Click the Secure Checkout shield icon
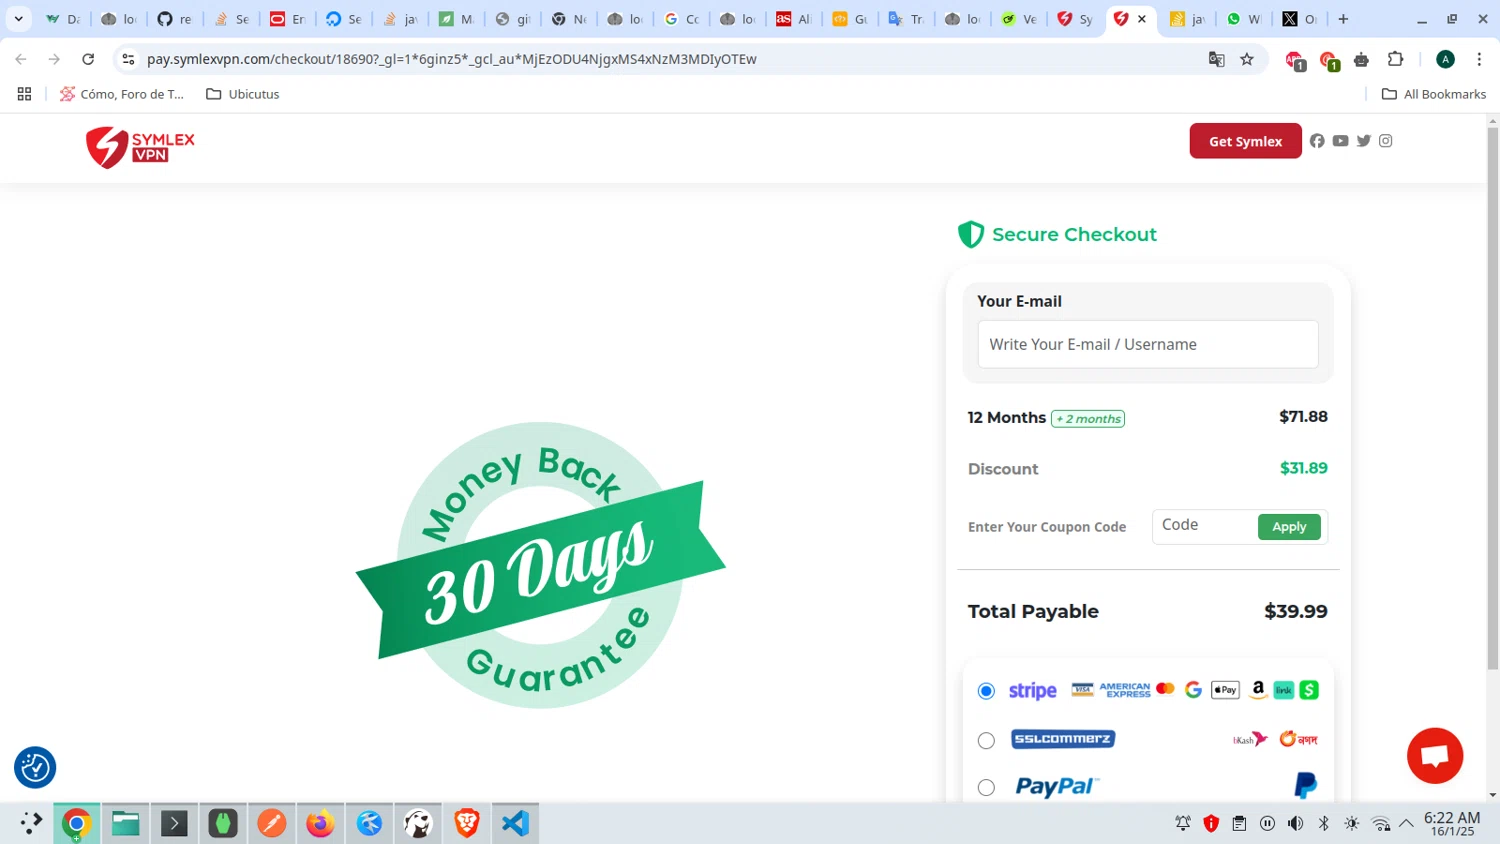Image resolution: width=1500 pixels, height=844 pixels. [971, 234]
